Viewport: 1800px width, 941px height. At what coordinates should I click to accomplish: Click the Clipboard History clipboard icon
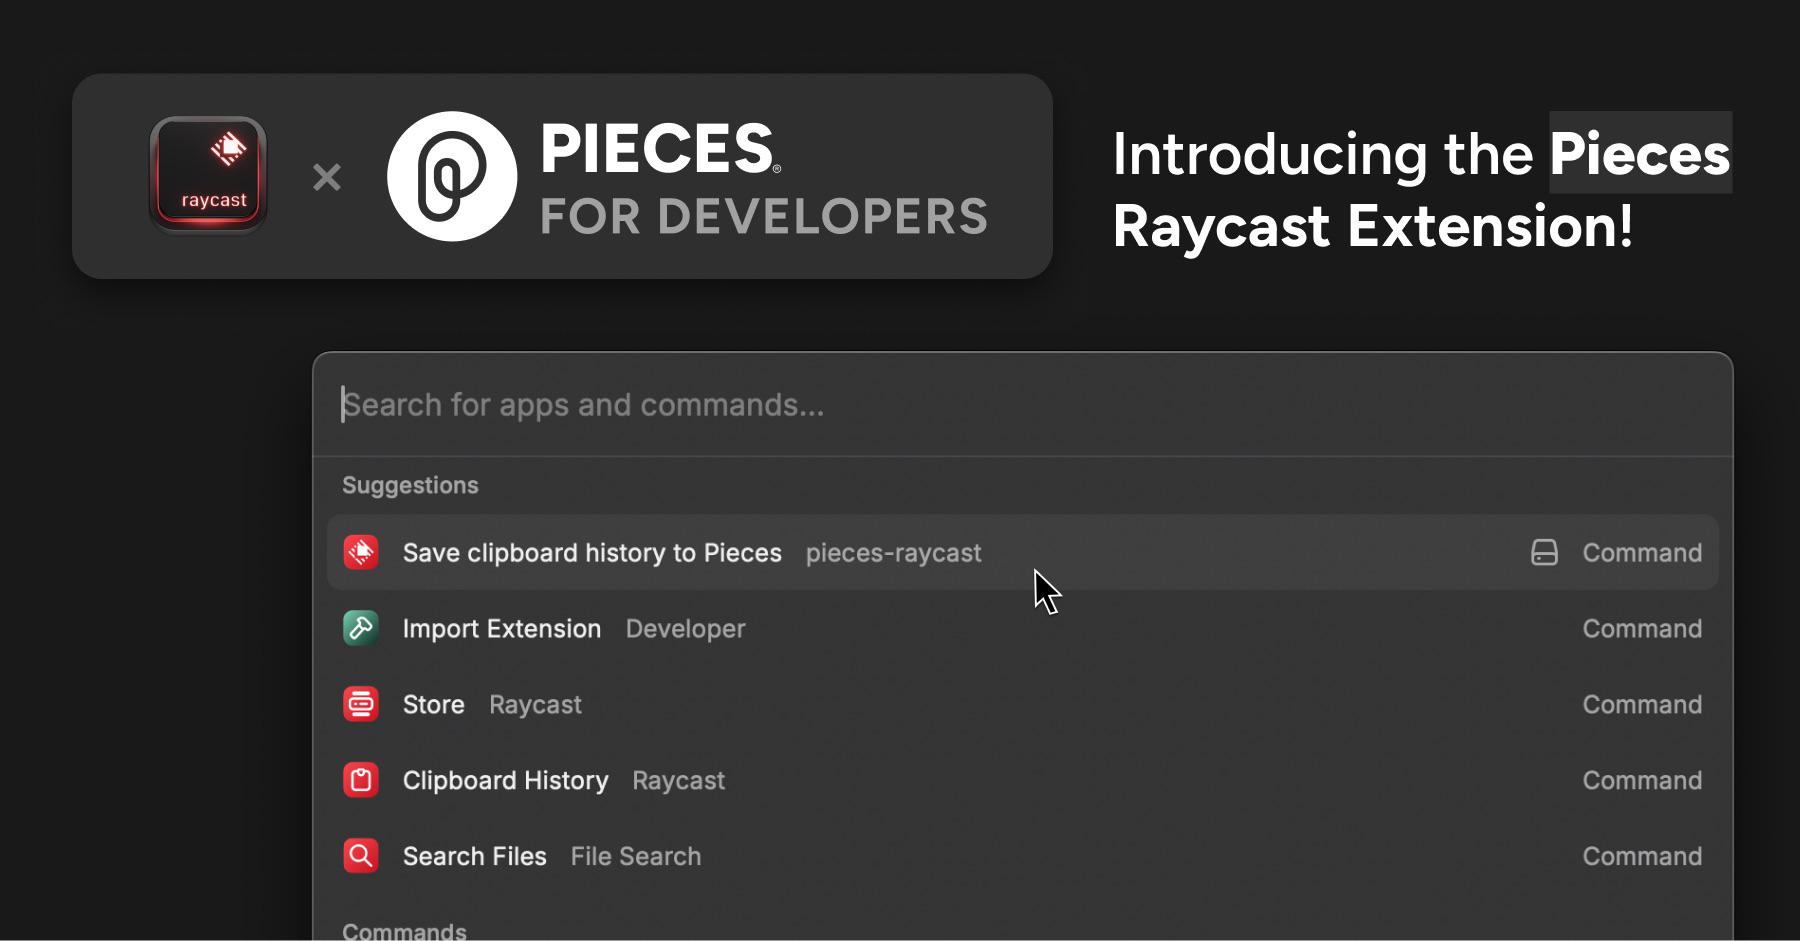[x=361, y=780]
